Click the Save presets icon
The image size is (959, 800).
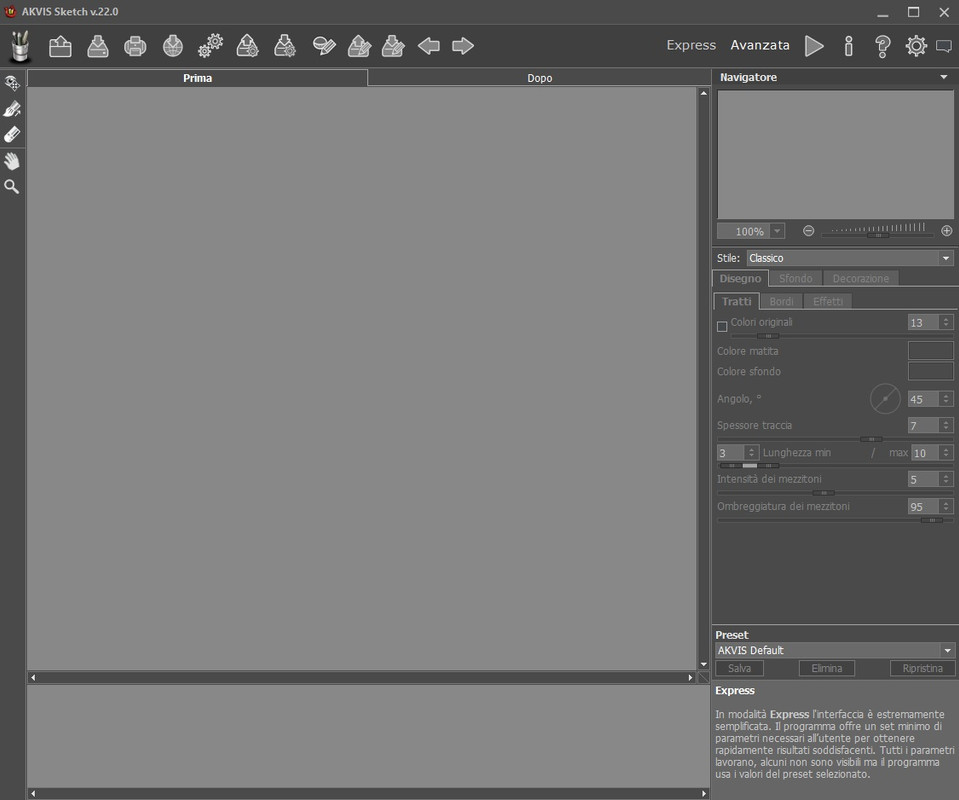285,46
